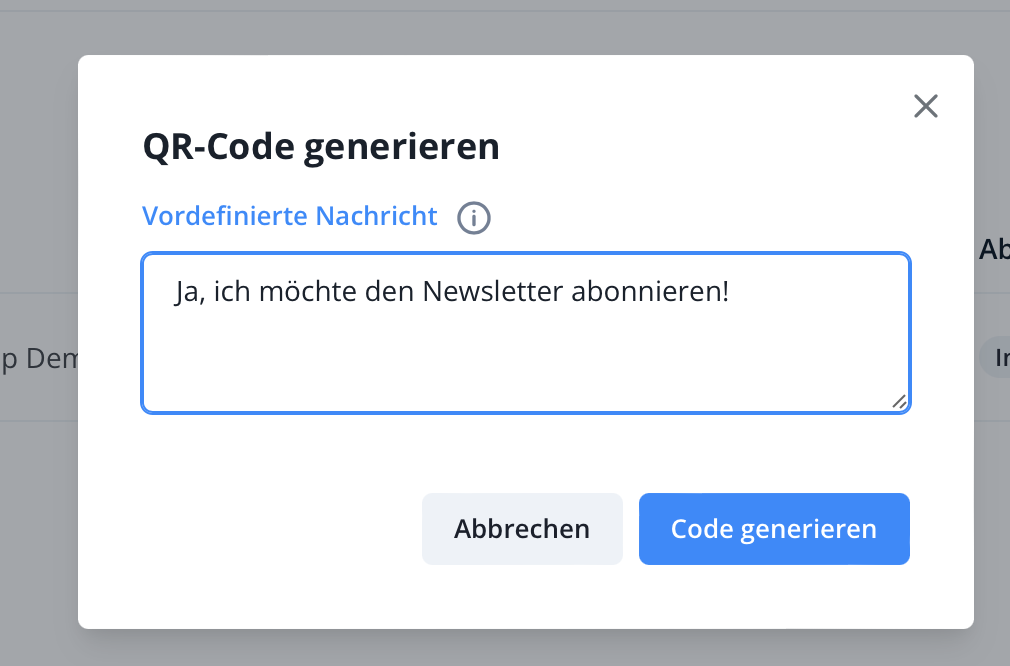Click the QR-Code generieren dialog title

pos(321,148)
